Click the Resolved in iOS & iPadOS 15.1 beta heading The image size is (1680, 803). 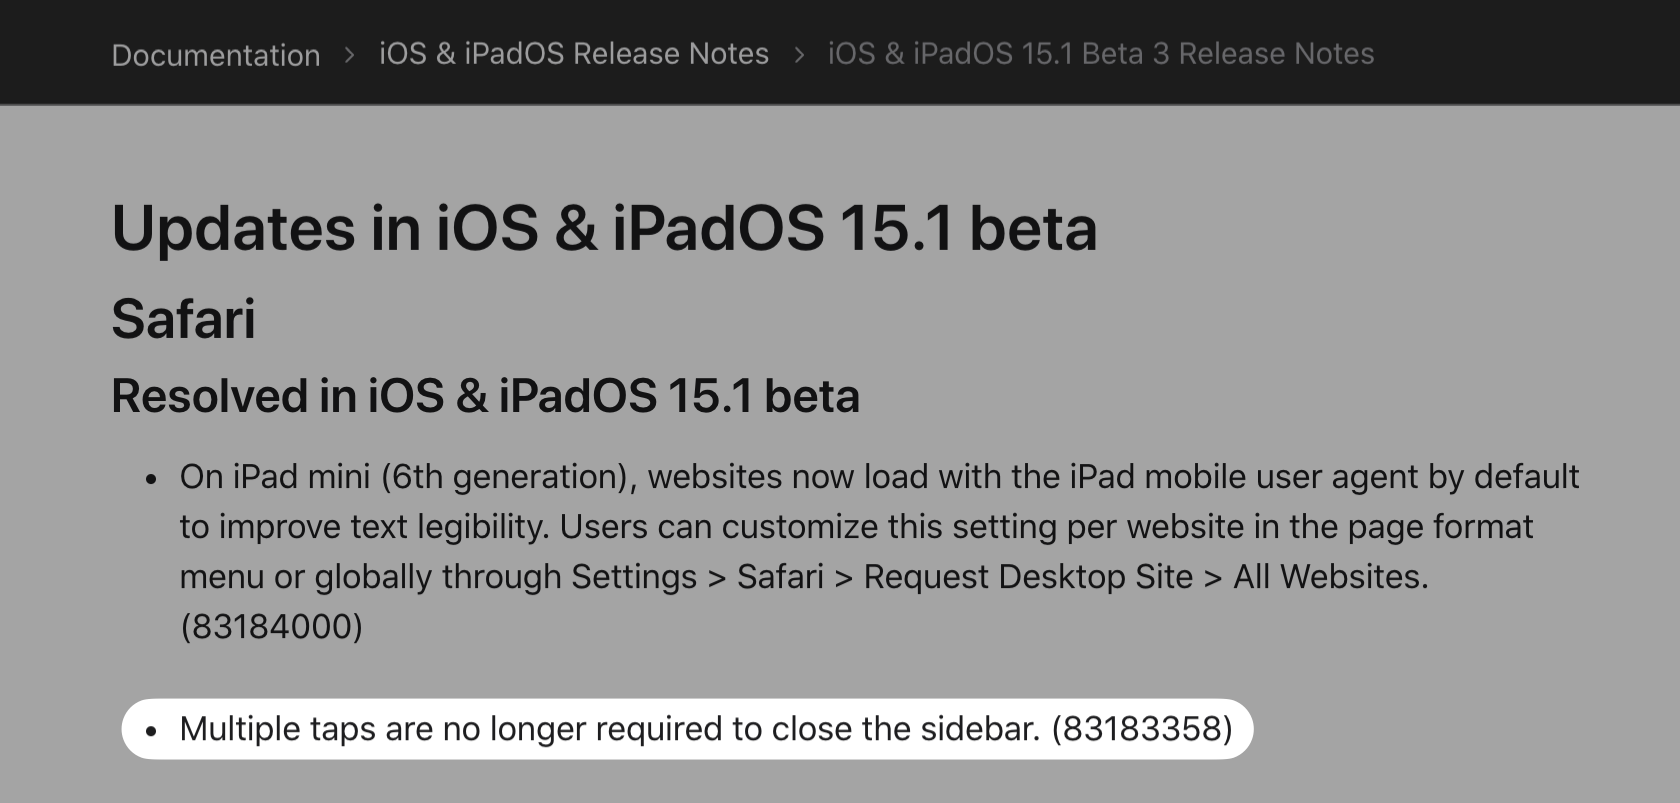click(485, 395)
